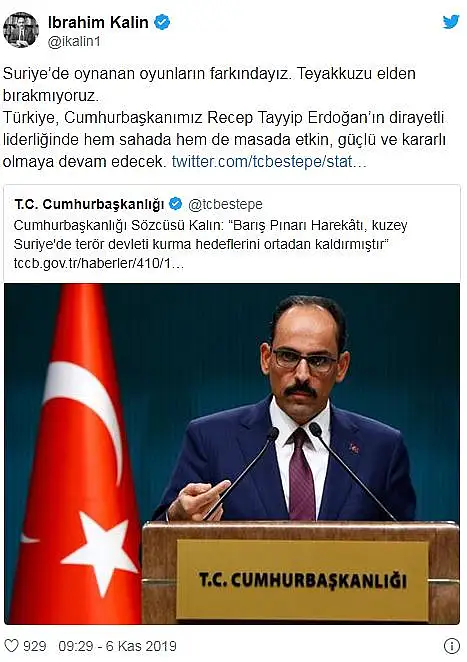Open Ibrahim Kalin's profile avatar

point(21,30)
